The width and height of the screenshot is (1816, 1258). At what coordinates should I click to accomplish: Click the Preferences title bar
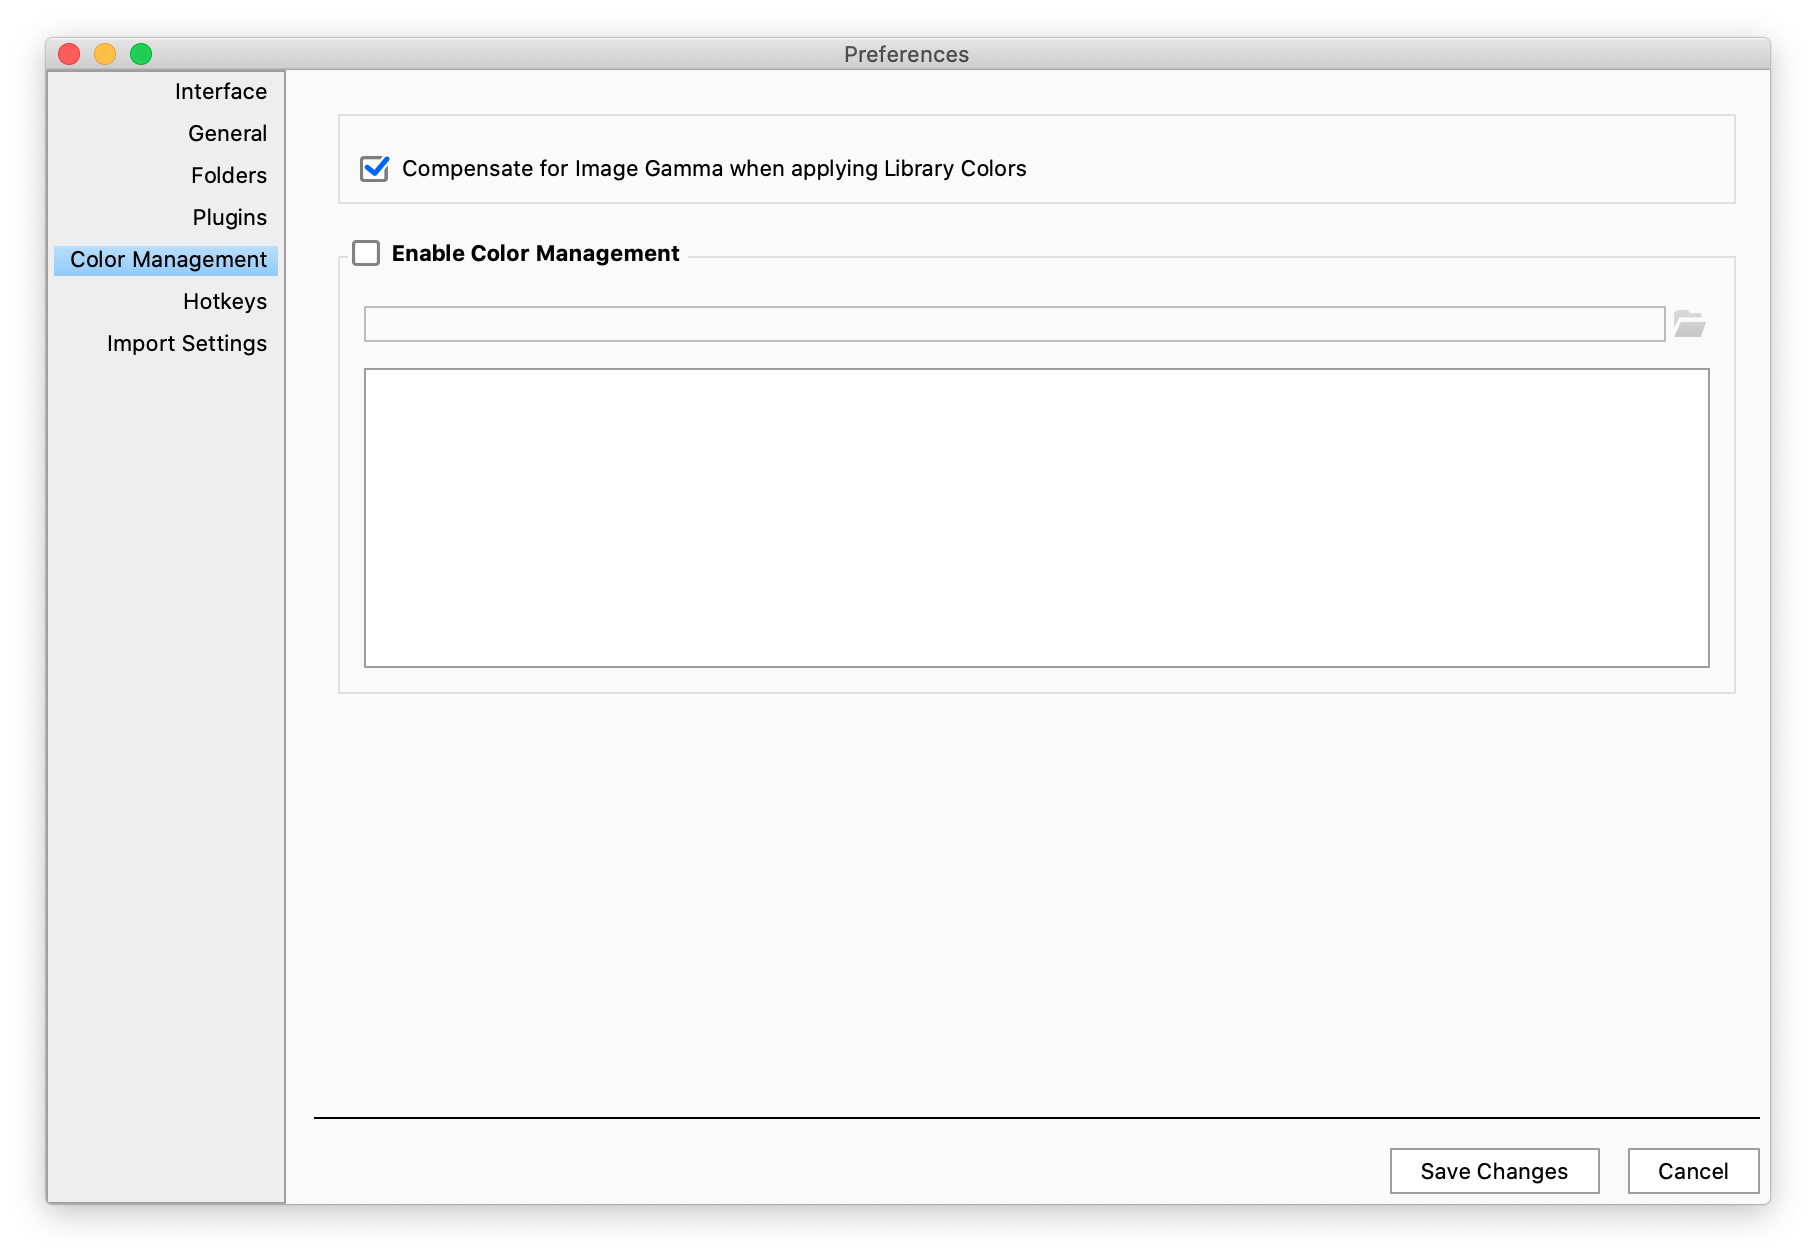pos(905,54)
